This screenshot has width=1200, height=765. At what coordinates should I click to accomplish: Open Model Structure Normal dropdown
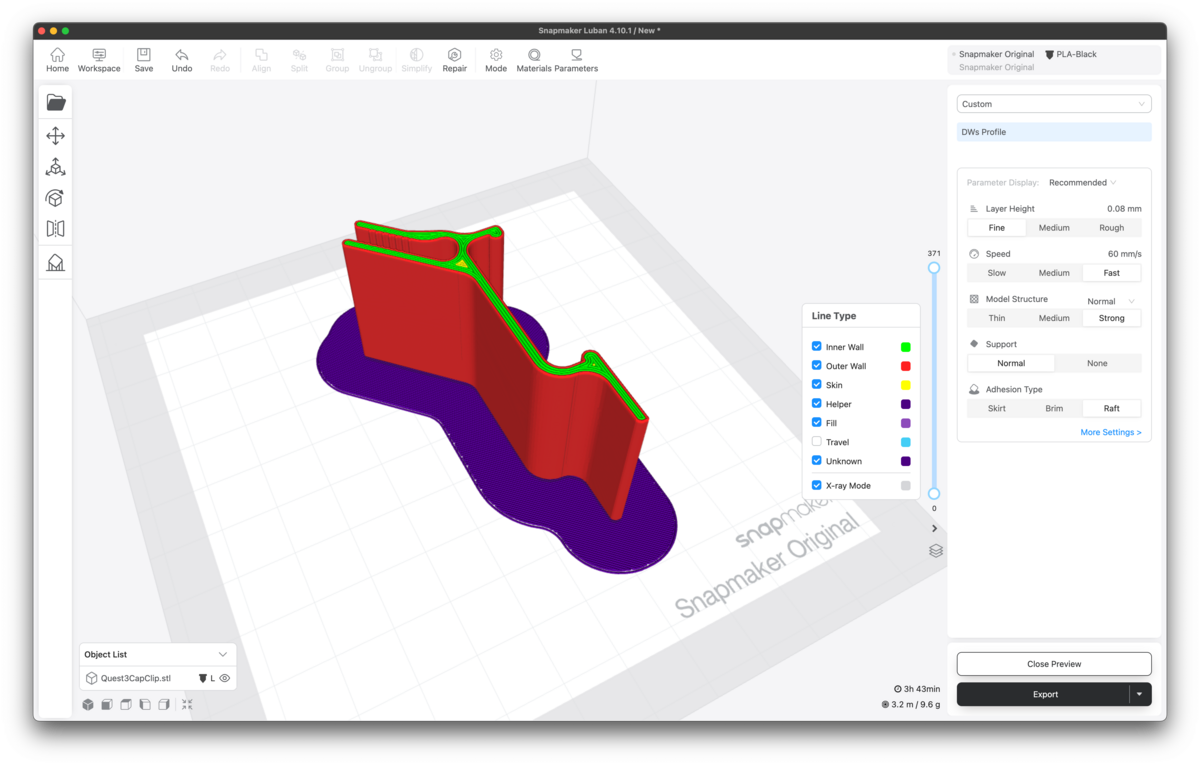pyautogui.click(x=1111, y=301)
